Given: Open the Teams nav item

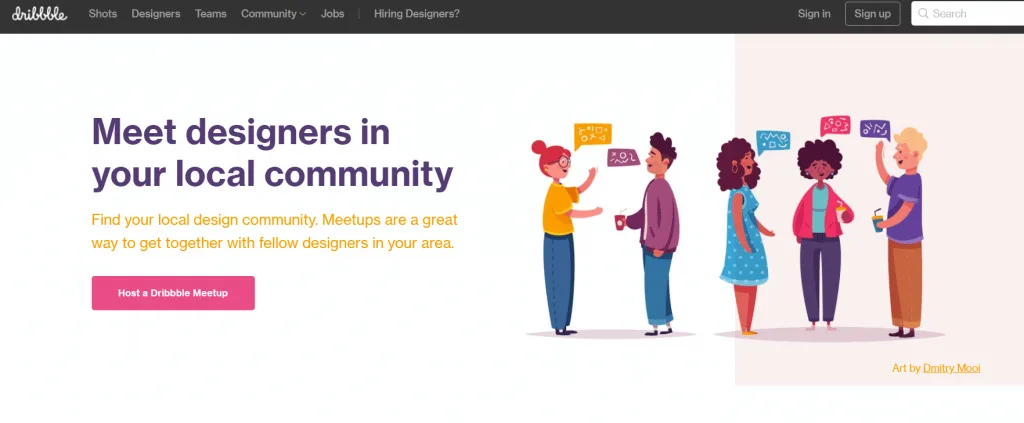Looking at the screenshot, I should (x=211, y=14).
